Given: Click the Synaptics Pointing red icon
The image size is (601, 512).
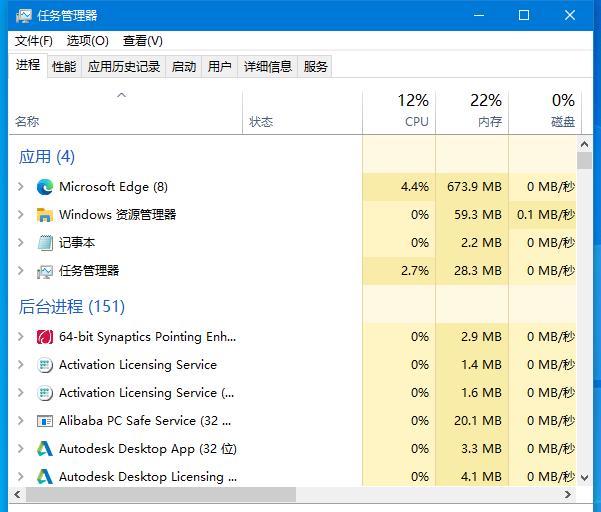Looking at the screenshot, I should [45, 337].
